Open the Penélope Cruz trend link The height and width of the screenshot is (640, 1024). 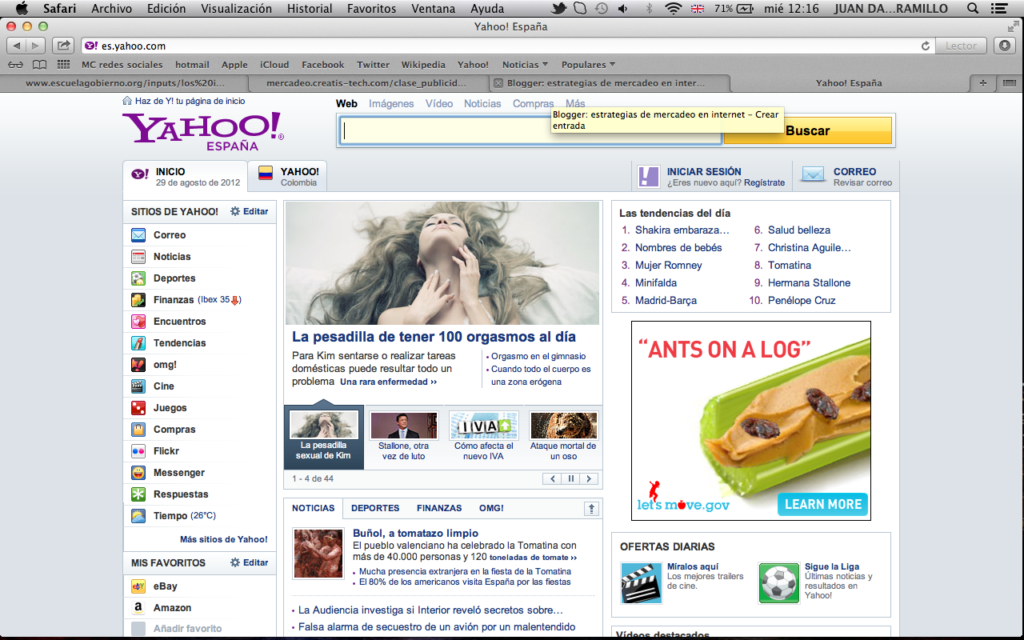tap(801, 300)
